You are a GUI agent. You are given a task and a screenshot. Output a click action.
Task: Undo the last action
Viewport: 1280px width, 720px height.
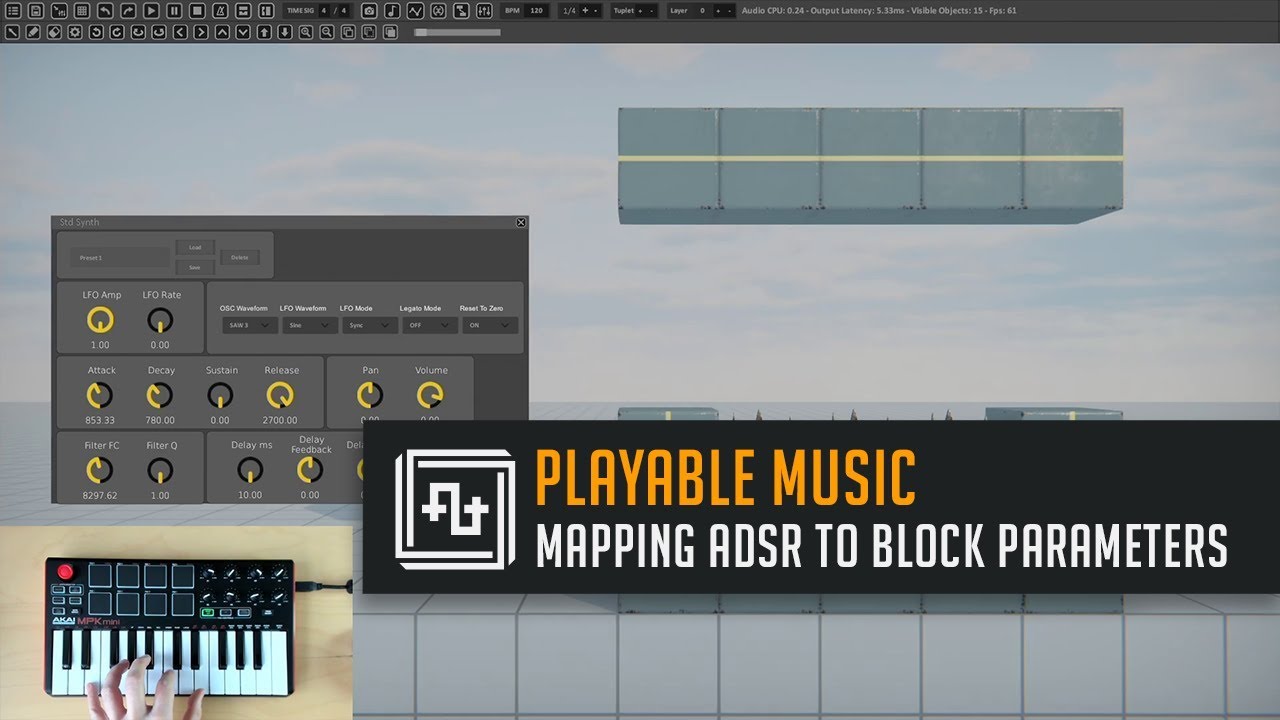click(105, 10)
